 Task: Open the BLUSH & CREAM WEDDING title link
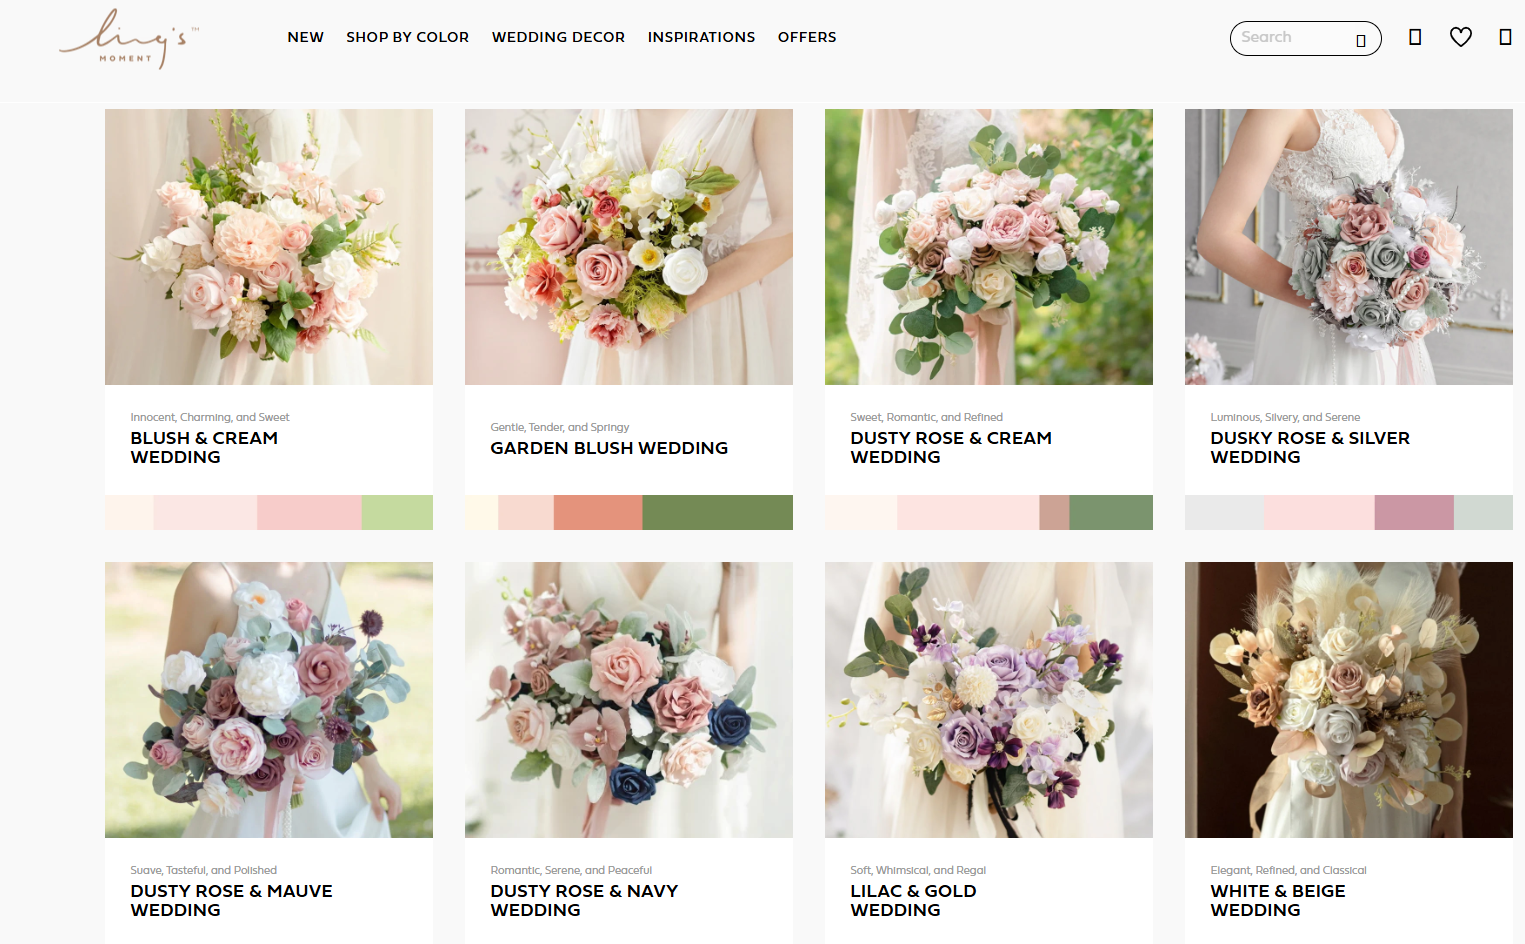(204, 447)
